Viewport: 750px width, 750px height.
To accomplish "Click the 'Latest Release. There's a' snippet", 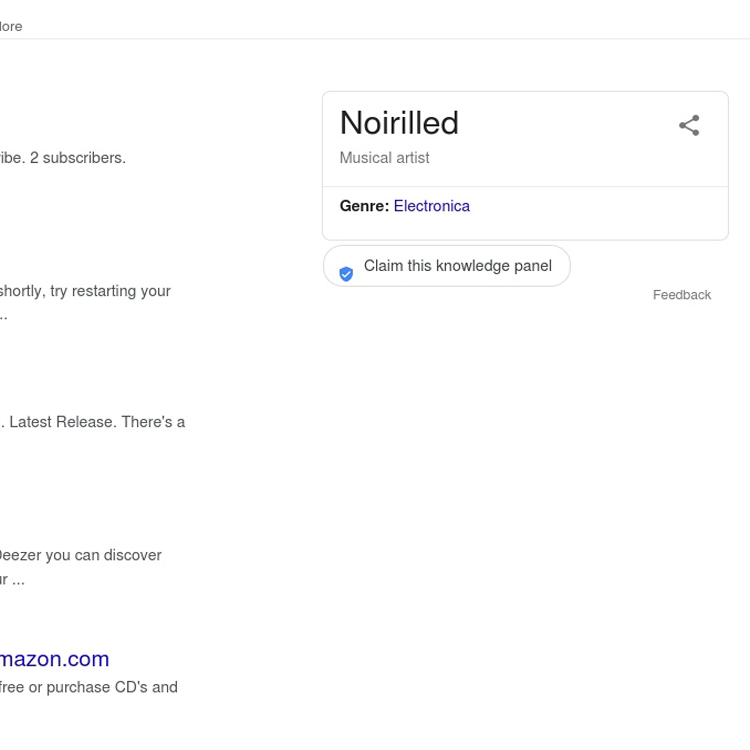I will 95,422.
